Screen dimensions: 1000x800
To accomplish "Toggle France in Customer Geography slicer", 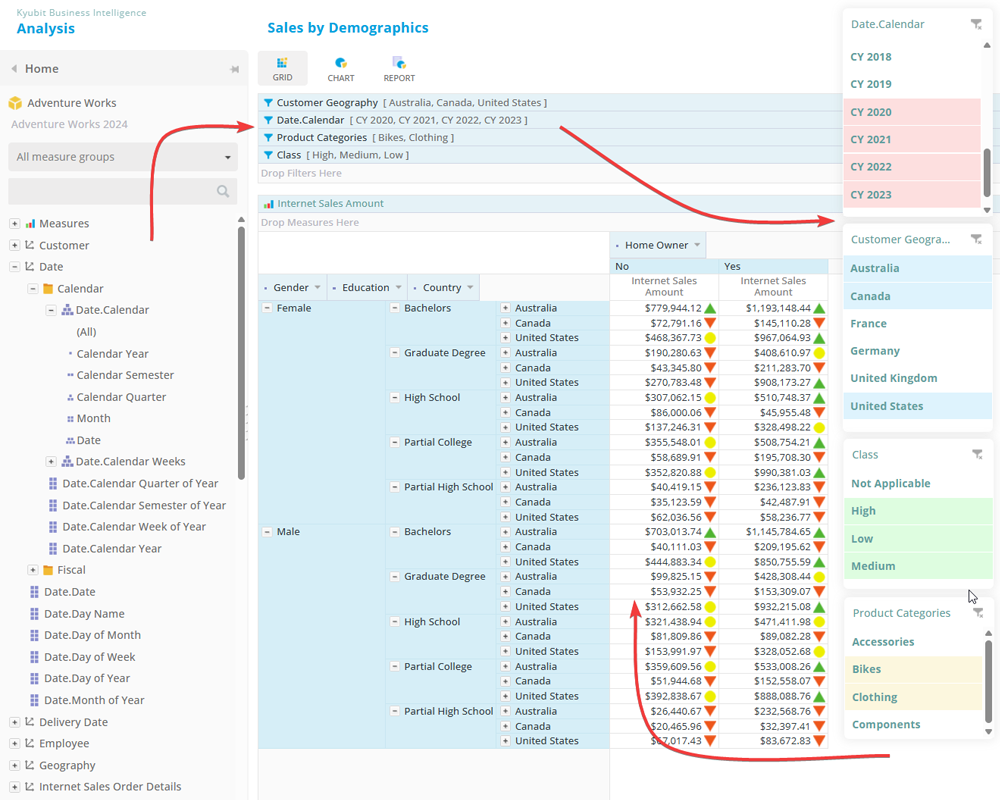I will pyautogui.click(x=868, y=323).
